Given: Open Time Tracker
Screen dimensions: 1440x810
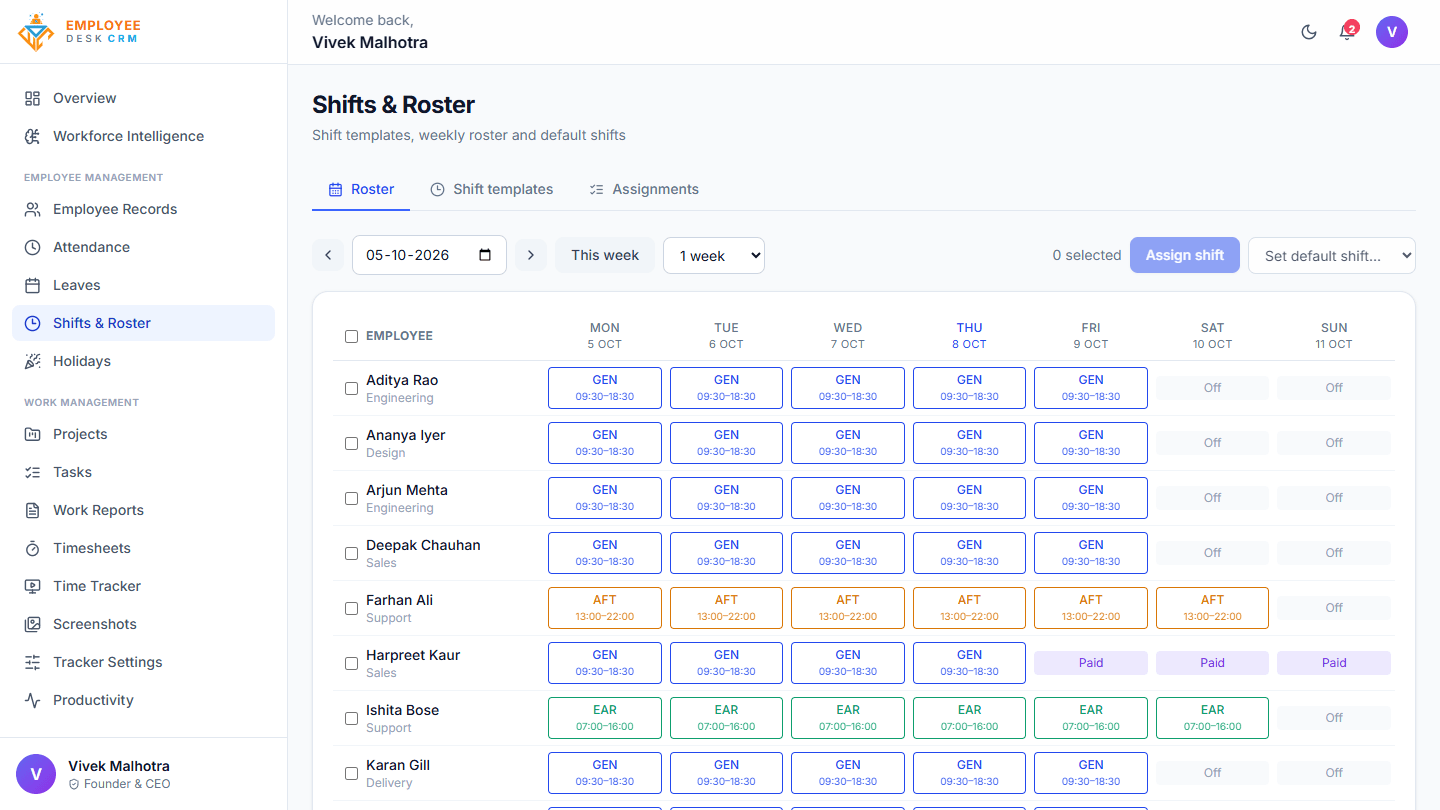Looking at the screenshot, I should 143,586.
